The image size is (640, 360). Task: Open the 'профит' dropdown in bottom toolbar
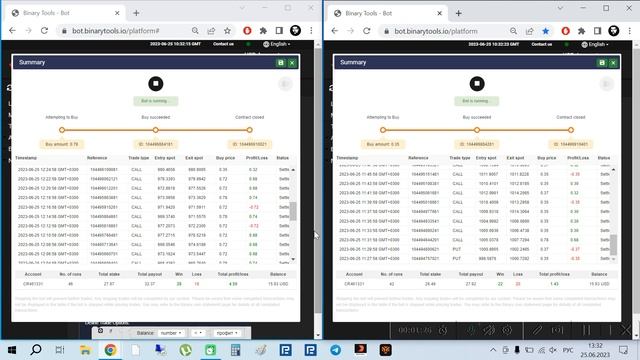coord(227,333)
